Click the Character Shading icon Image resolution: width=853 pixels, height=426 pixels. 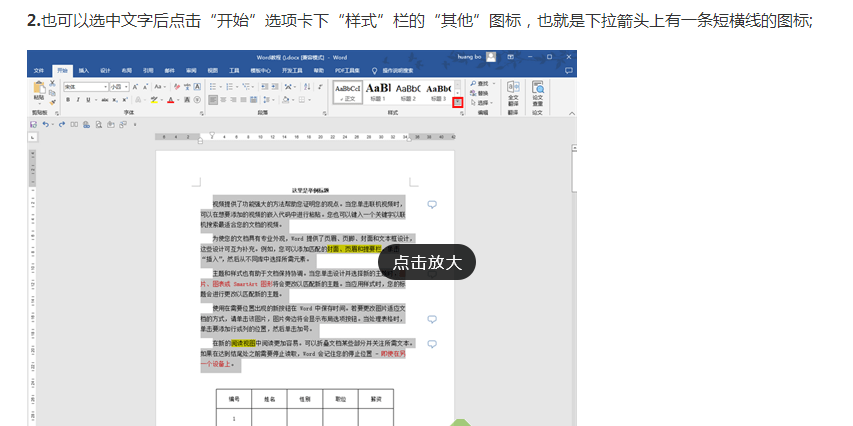click(x=187, y=100)
